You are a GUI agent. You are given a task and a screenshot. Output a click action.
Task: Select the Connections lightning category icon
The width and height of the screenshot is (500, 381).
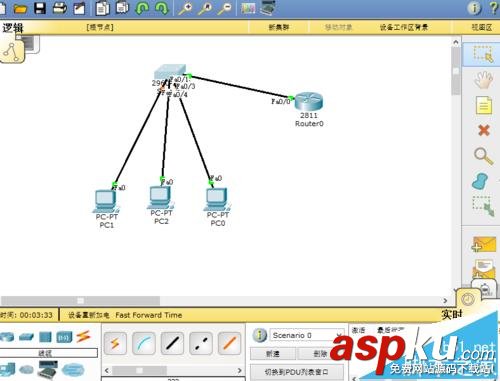tap(83, 337)
